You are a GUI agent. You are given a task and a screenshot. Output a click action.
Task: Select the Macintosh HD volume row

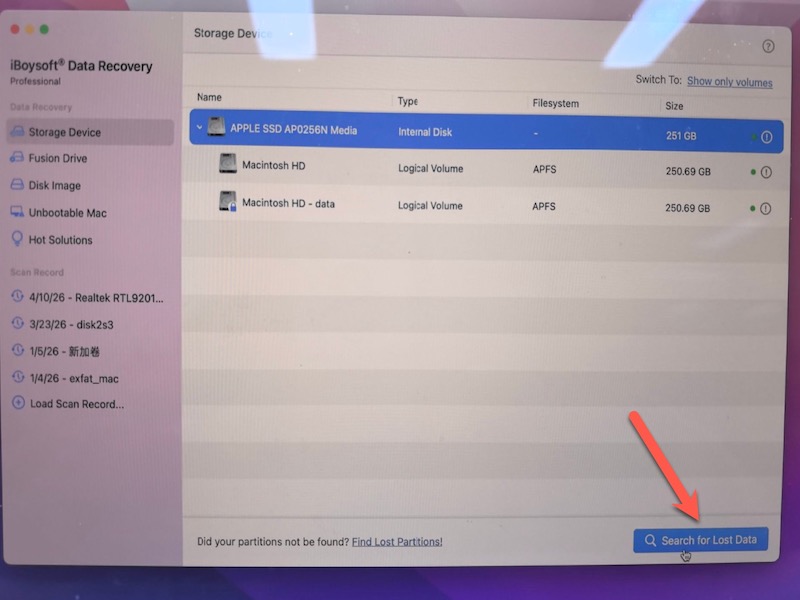[484, 168]
